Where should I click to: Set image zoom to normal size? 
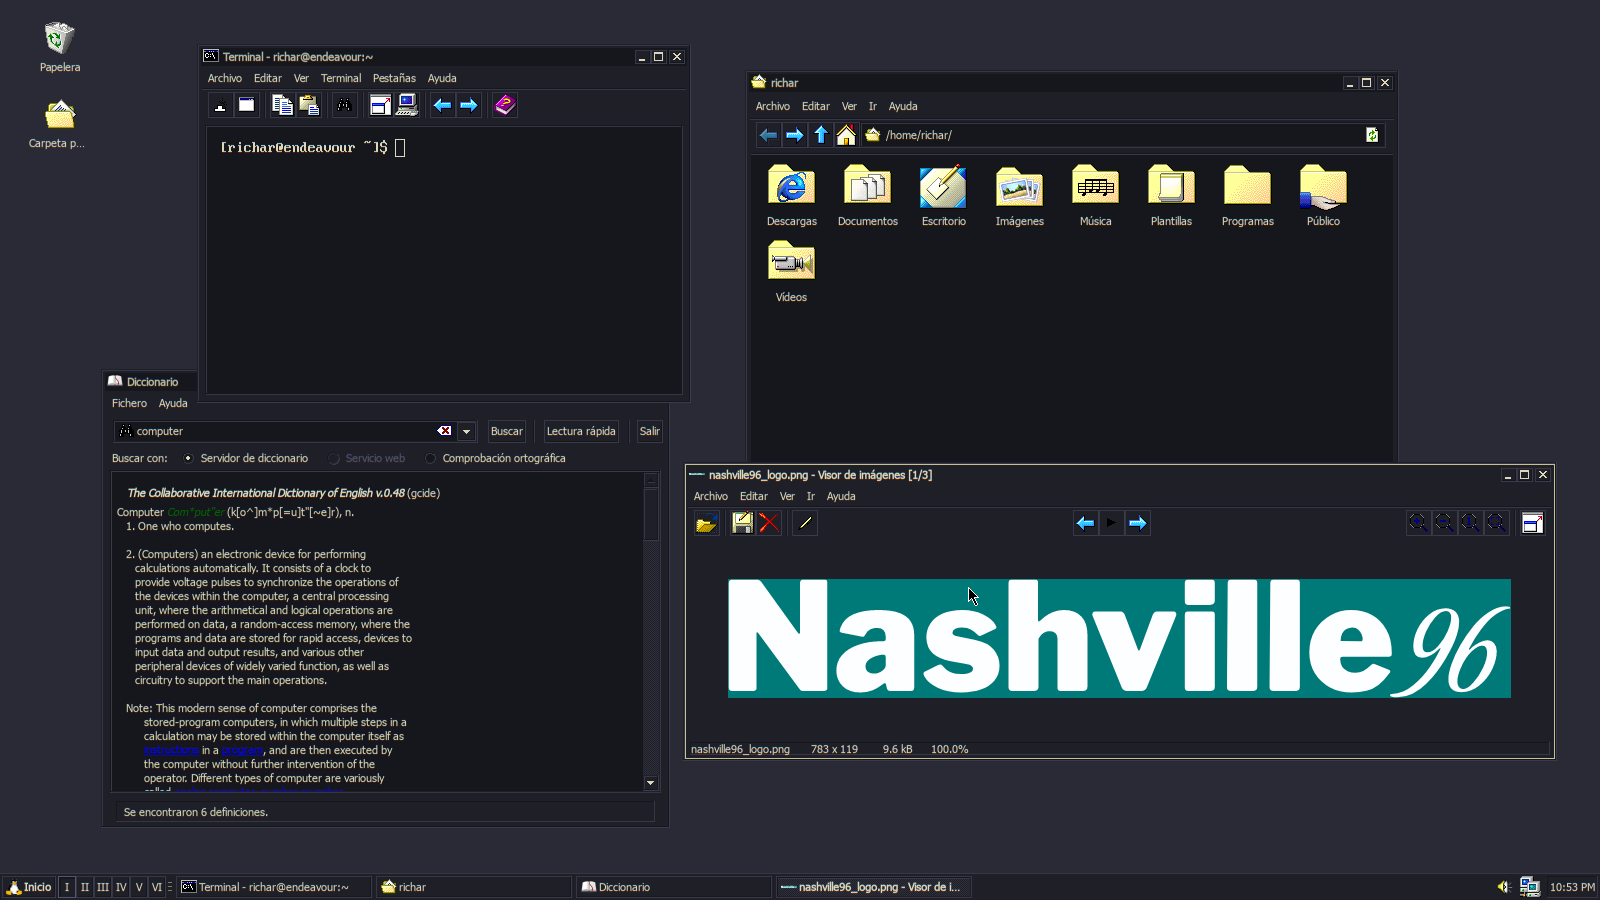tap(1470, 523)
